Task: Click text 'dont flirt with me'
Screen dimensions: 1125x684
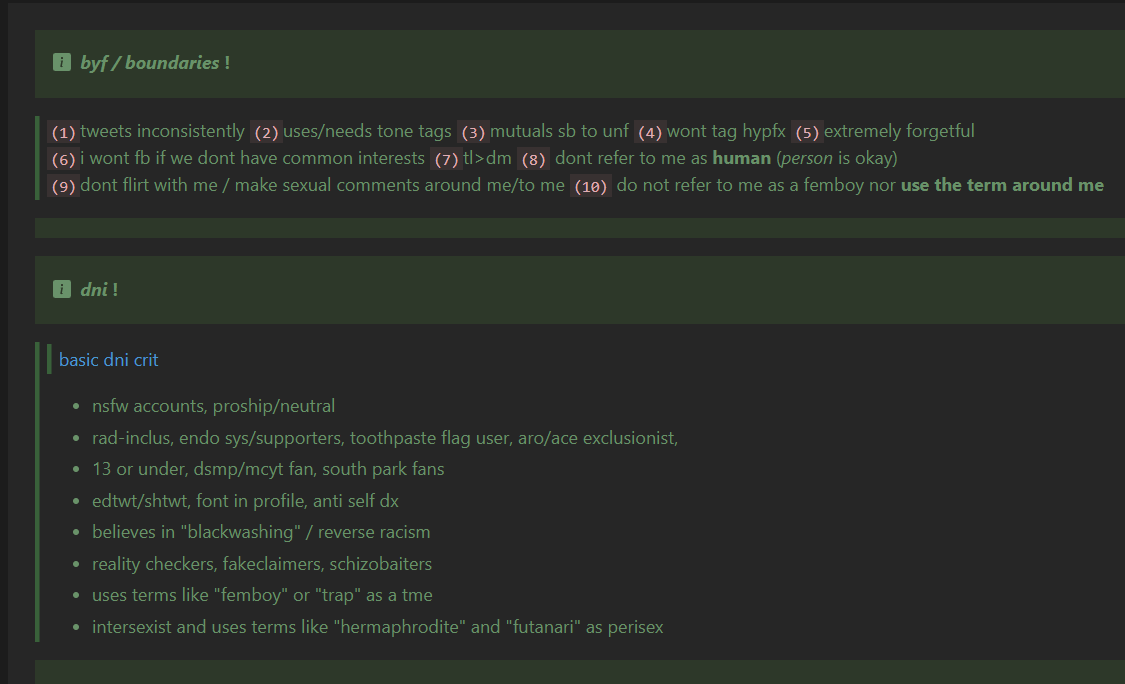Action: [149, 185]
